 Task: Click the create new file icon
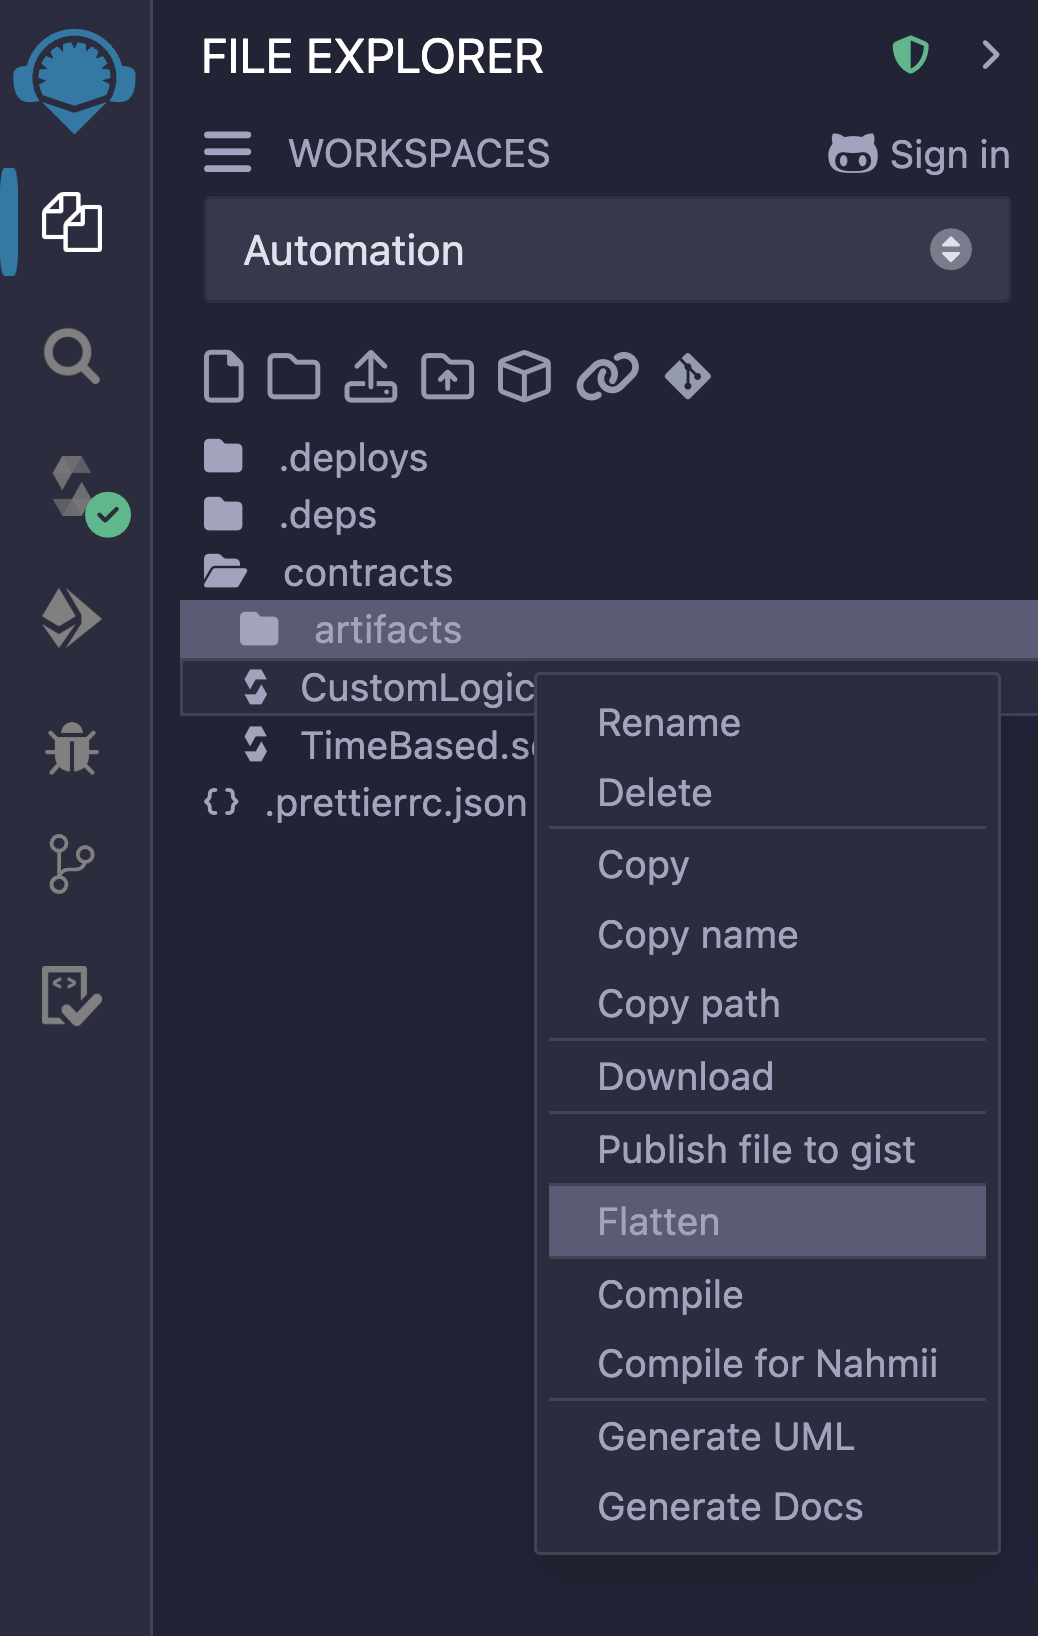tap(223, 377)
